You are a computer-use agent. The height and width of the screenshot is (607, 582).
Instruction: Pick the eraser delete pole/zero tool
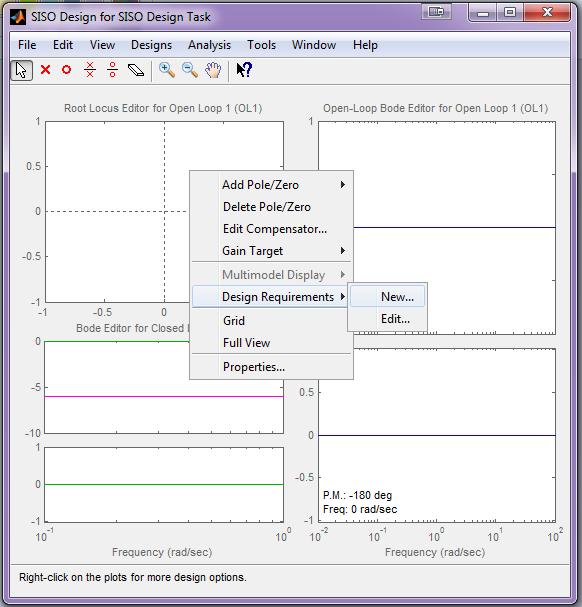[136, 70]
